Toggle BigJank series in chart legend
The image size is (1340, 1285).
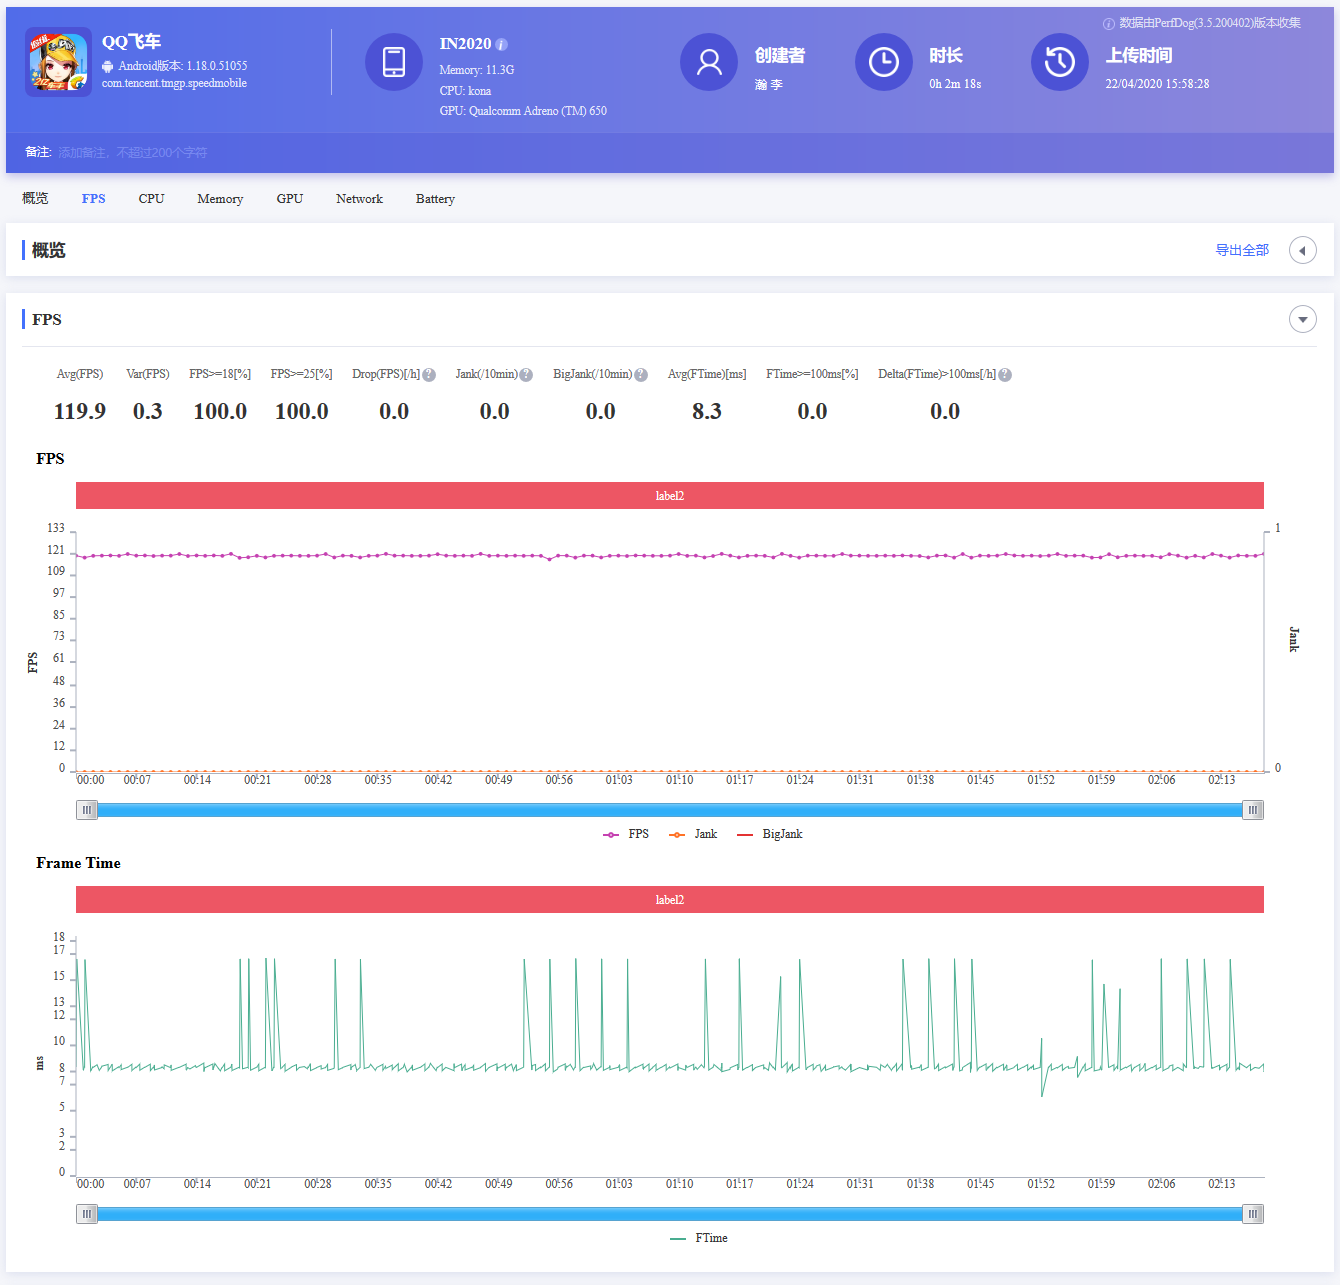click(x=770, y=834)
